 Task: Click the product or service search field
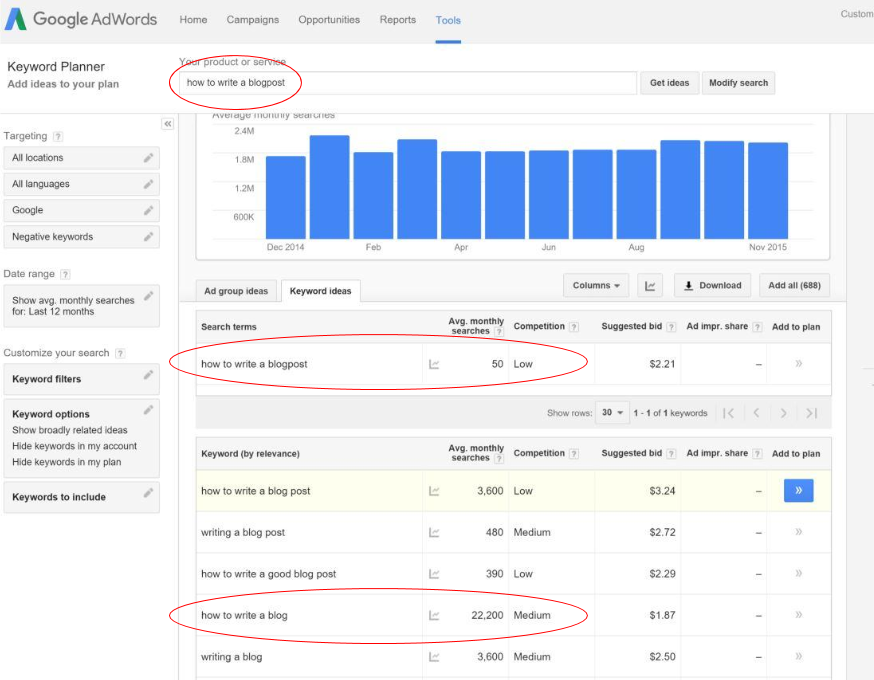pos(408,83)
